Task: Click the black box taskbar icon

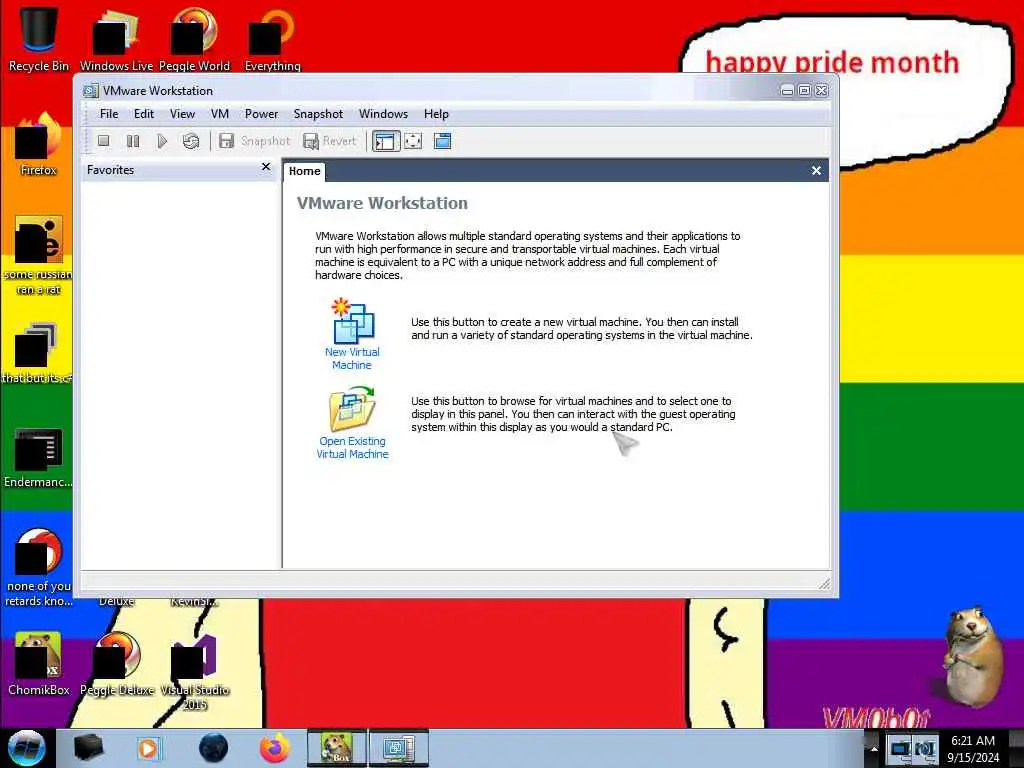Action: pos(88,748)
